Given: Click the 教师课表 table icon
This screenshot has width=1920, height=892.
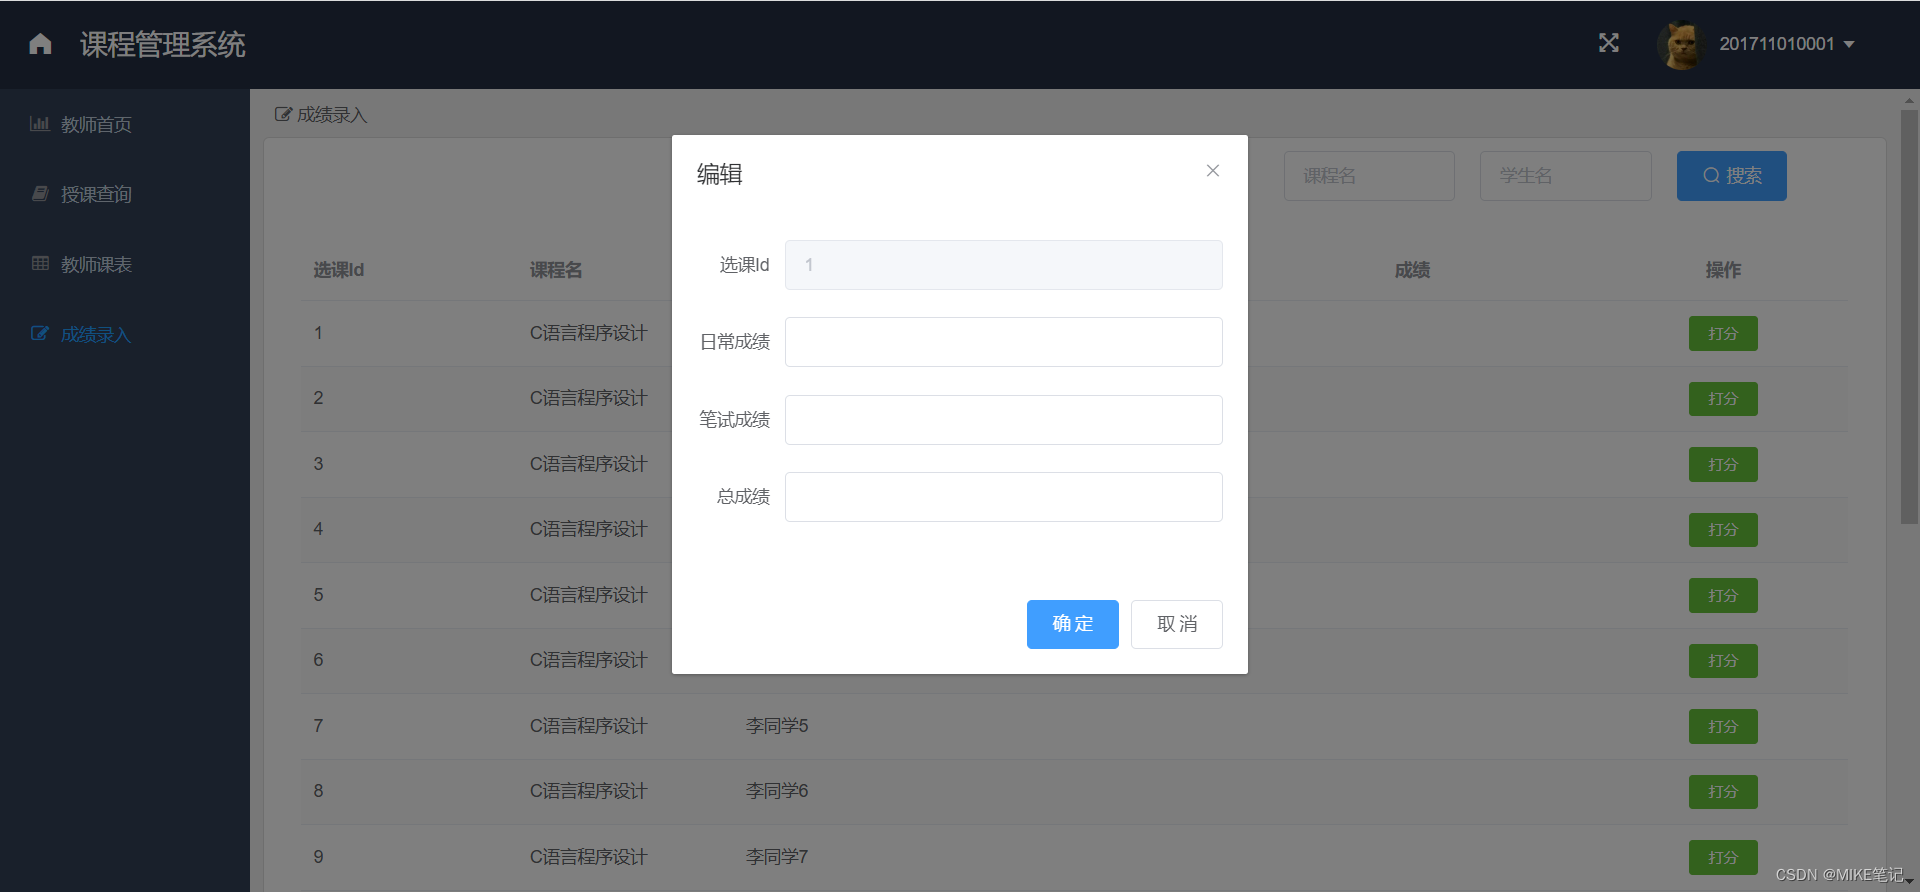Looking at the screenshot, I should pos(40,264).
